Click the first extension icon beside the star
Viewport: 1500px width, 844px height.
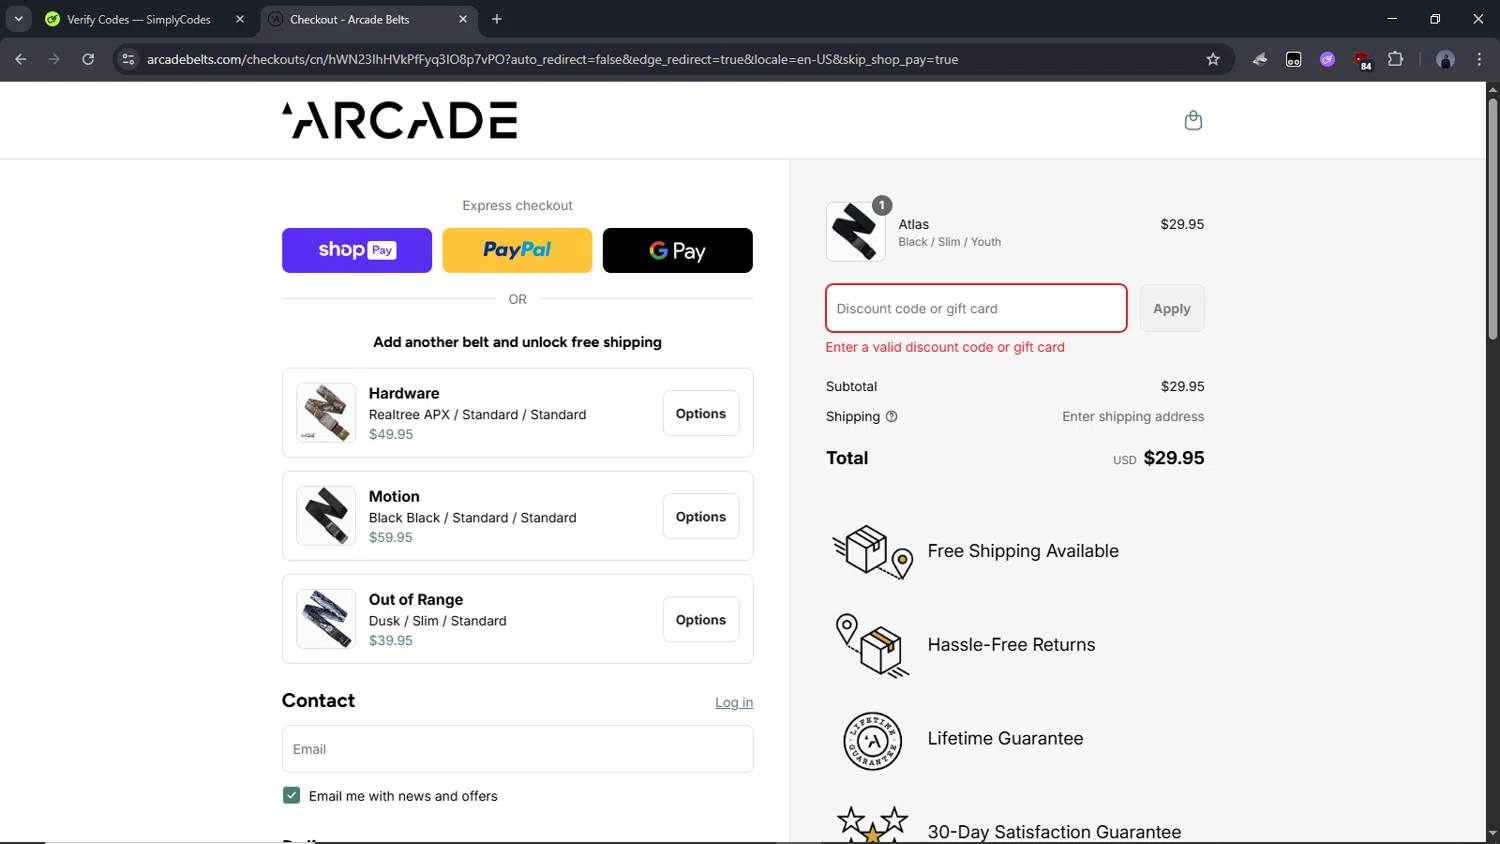[1260, 59]
